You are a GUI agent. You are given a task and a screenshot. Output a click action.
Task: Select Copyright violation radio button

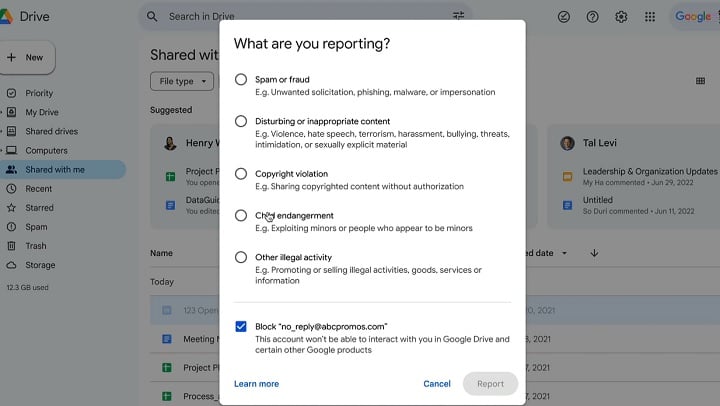(241, 174)
